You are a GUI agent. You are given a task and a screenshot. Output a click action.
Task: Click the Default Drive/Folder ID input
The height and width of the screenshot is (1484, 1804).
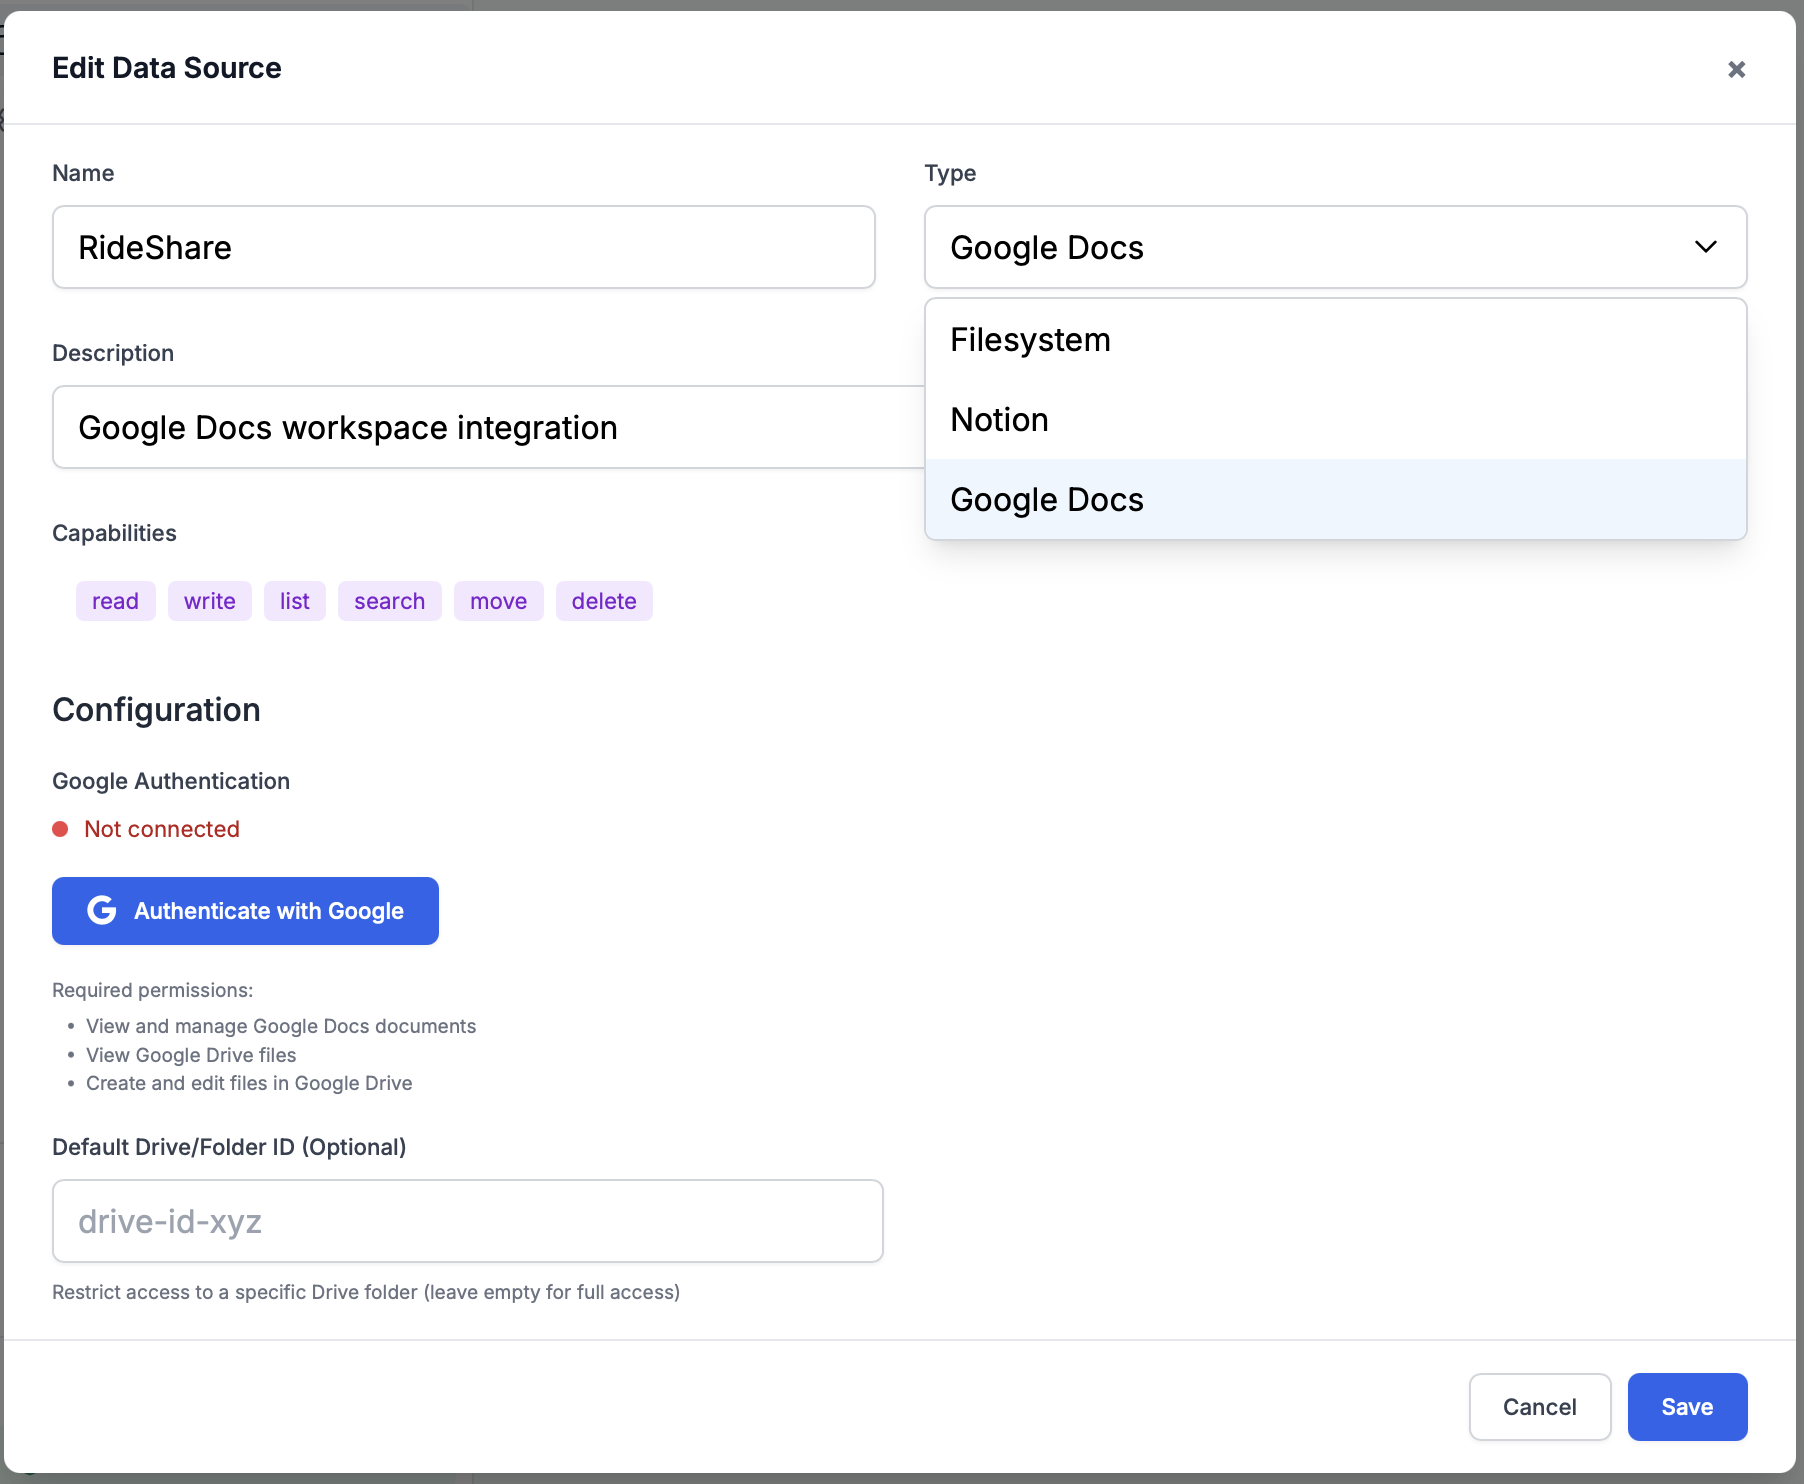(468, 1221)
